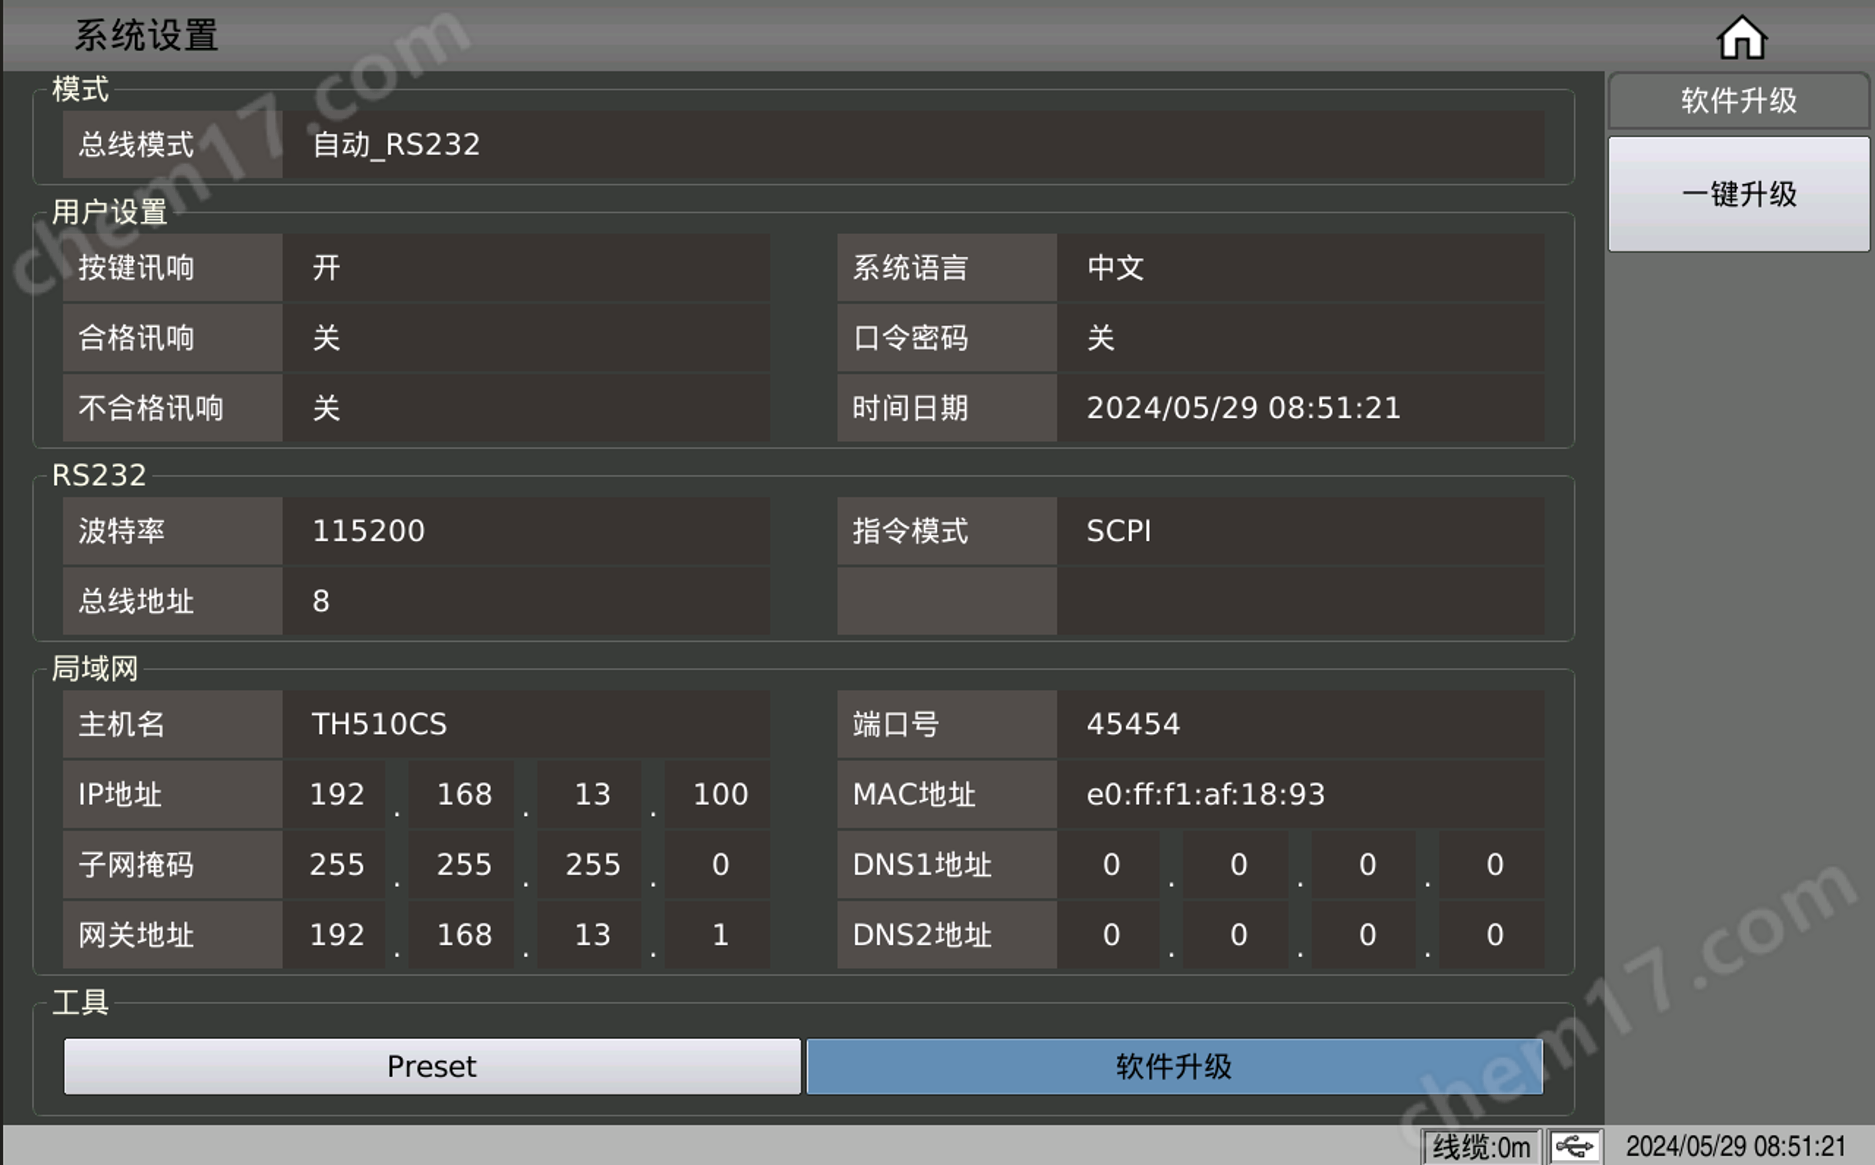
Task: Select the hostname field TH510CS
Action: (x=526, y=724)
